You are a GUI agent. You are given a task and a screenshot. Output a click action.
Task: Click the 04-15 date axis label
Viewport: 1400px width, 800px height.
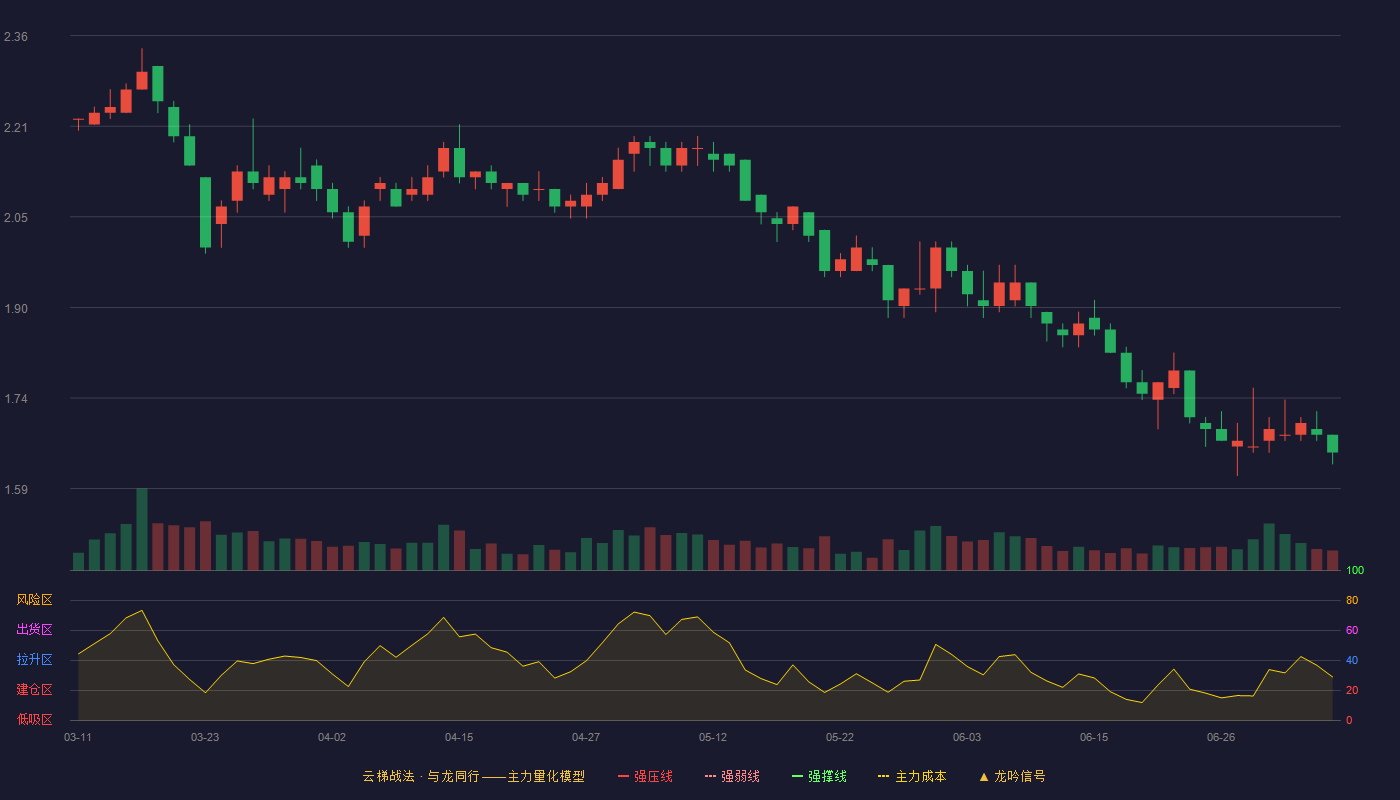[459, 737]
